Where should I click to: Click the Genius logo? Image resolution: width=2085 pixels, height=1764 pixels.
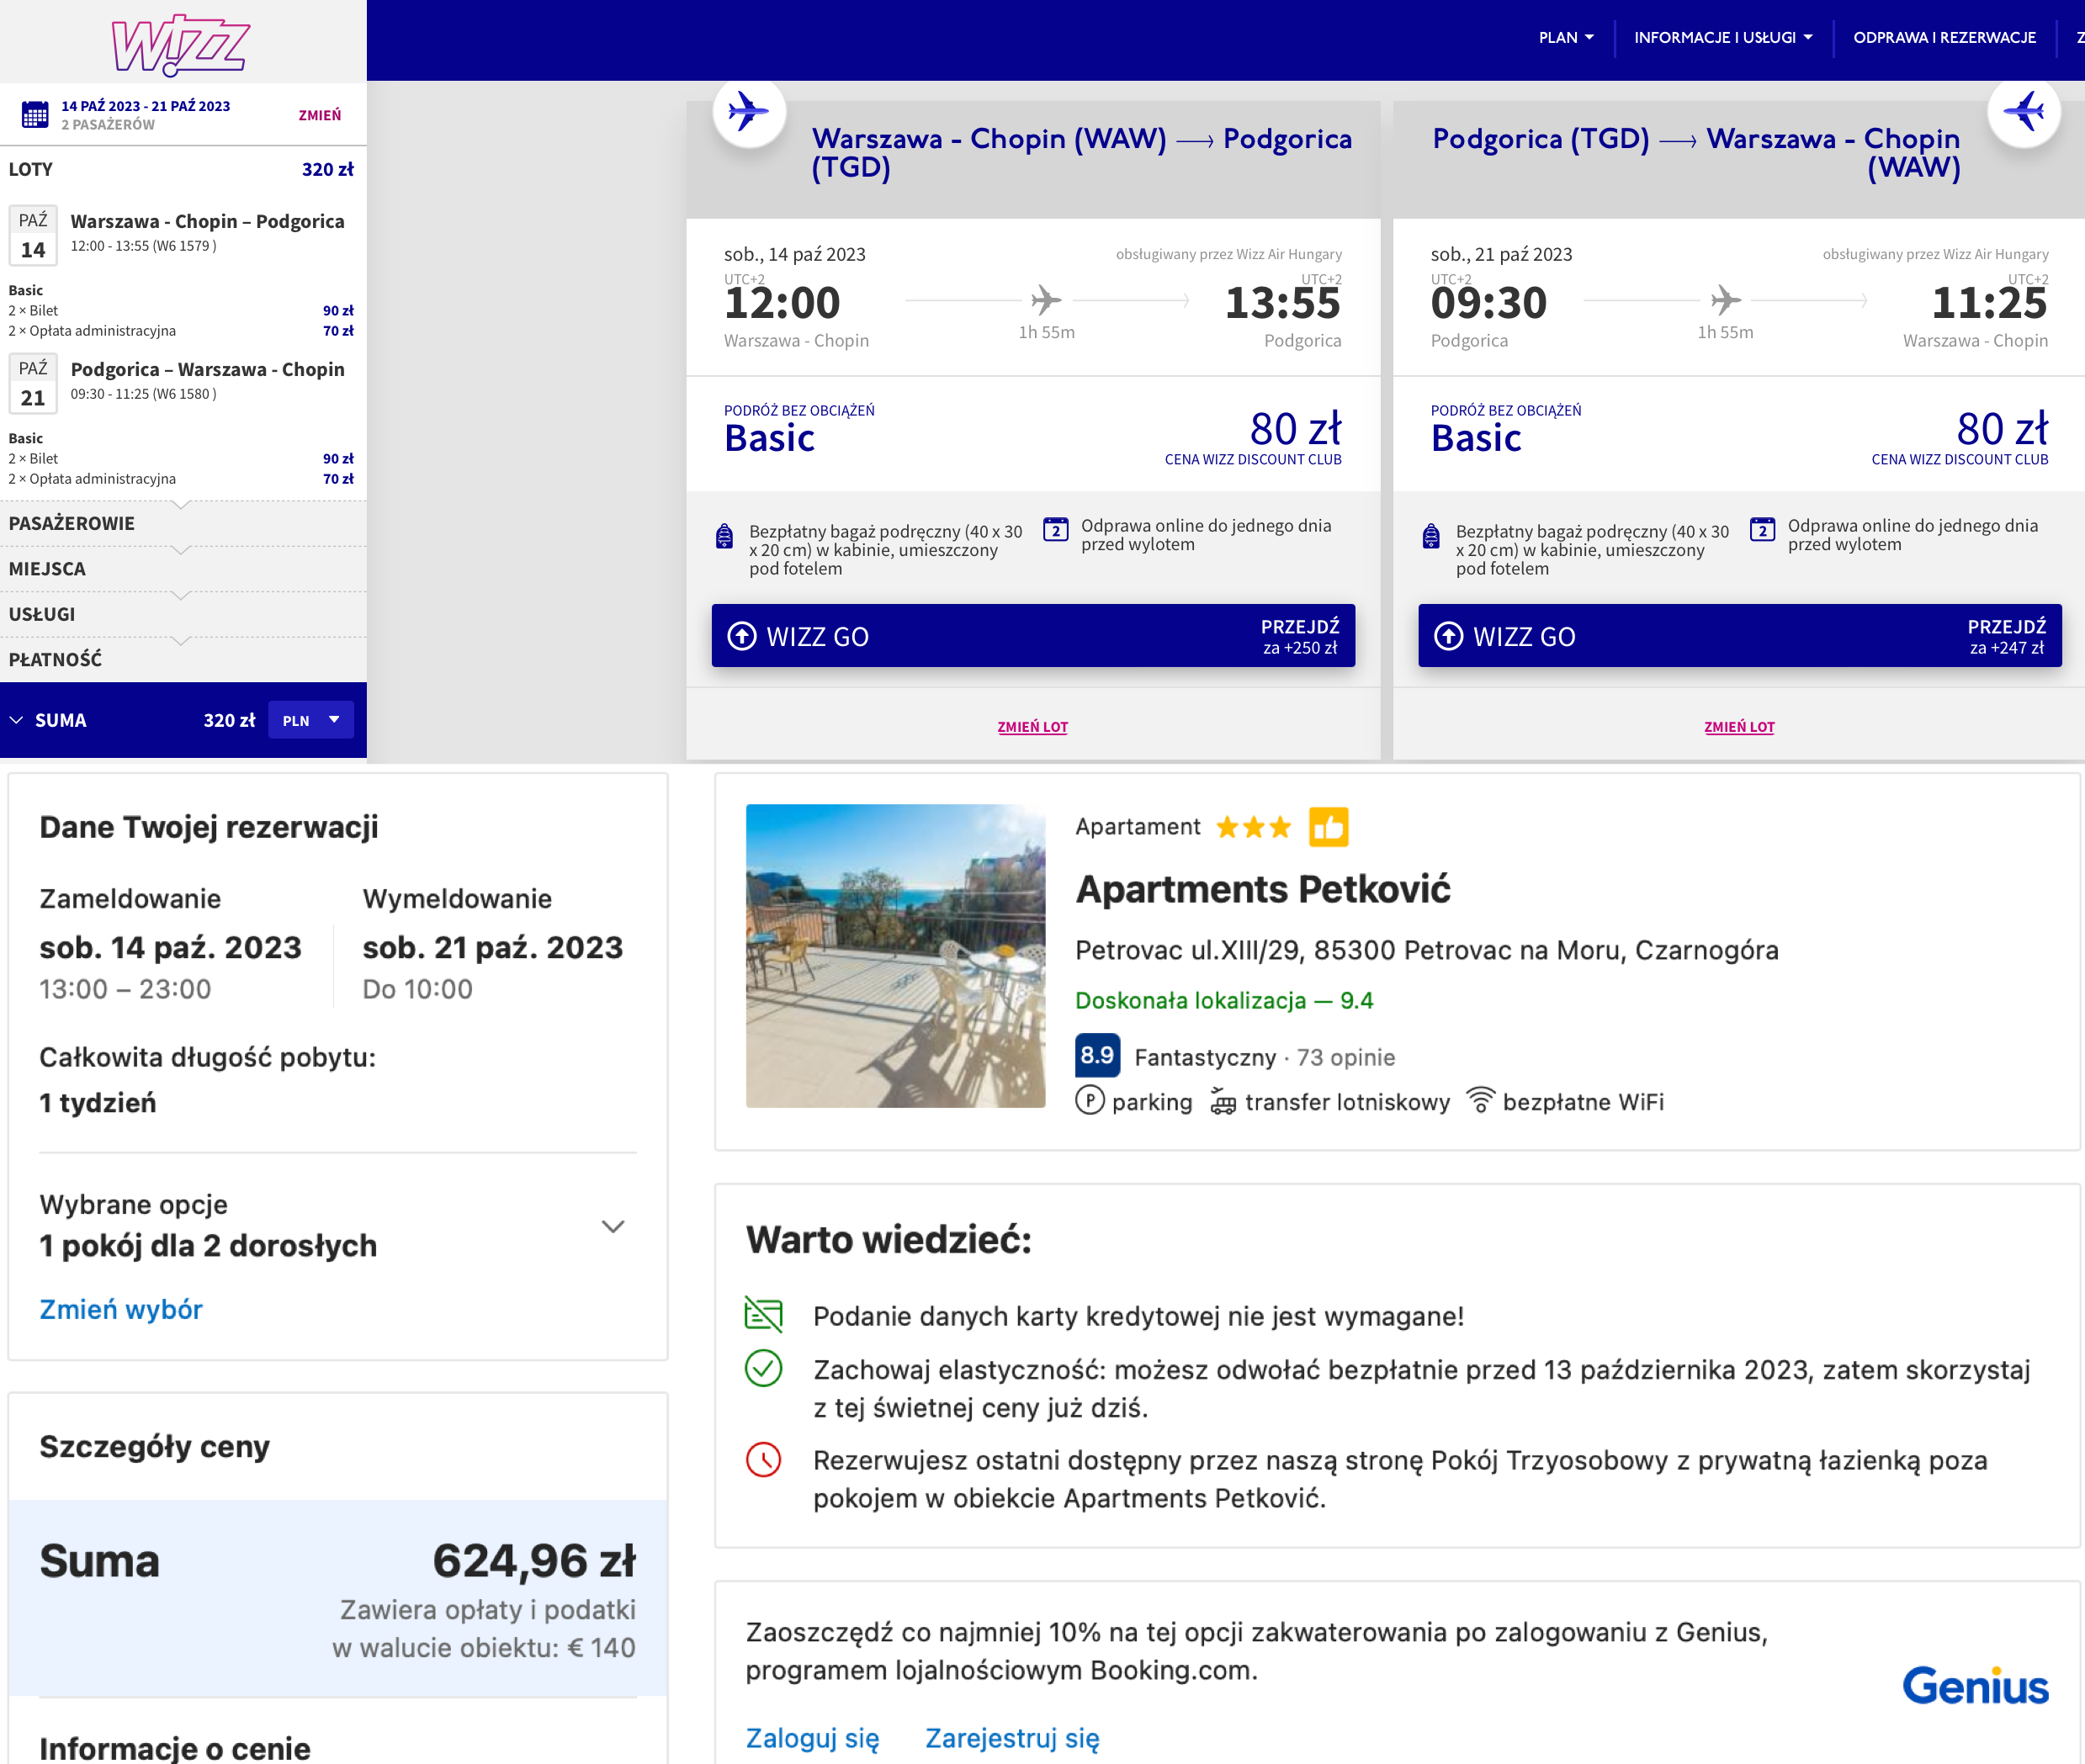[1975, 1686]
